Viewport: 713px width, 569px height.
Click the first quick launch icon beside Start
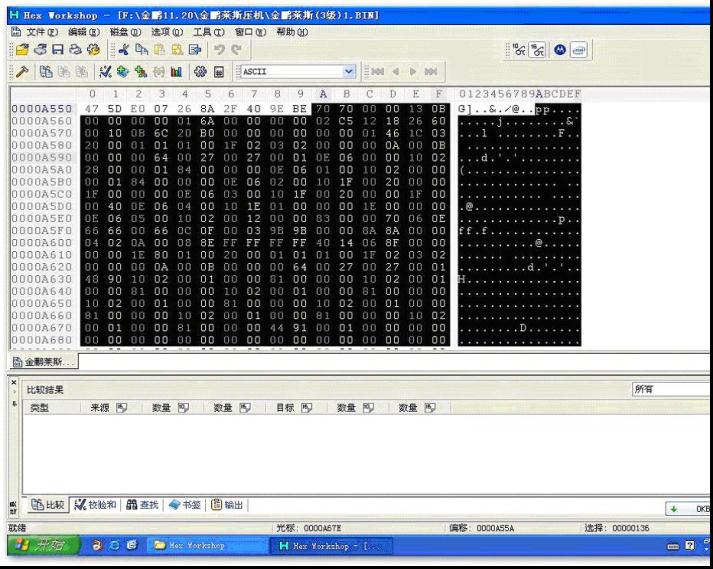point(96,545)
